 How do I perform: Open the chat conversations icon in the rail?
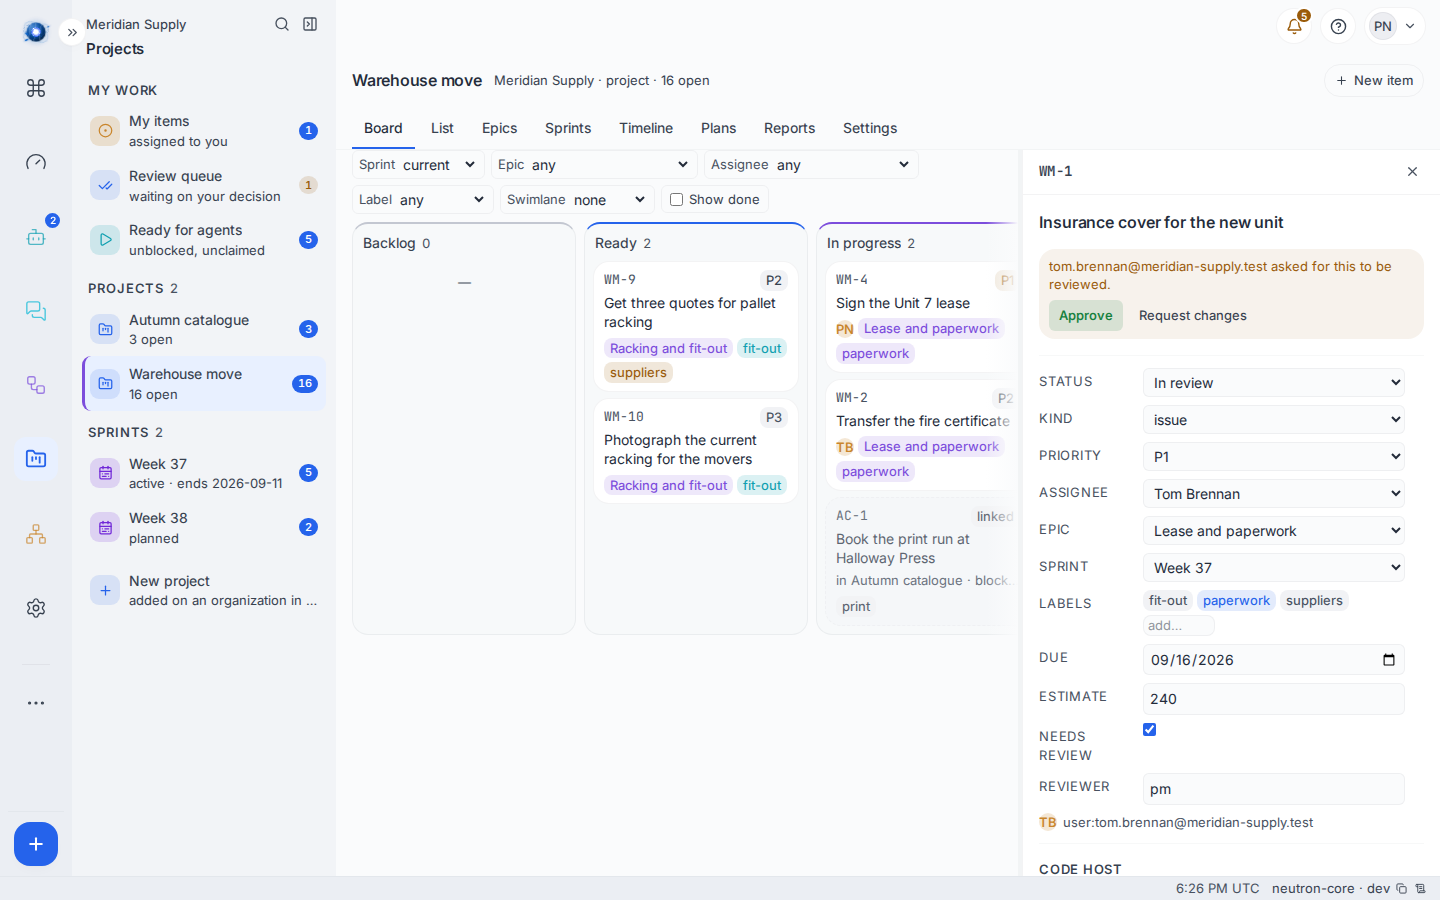(x=36, y=310)
